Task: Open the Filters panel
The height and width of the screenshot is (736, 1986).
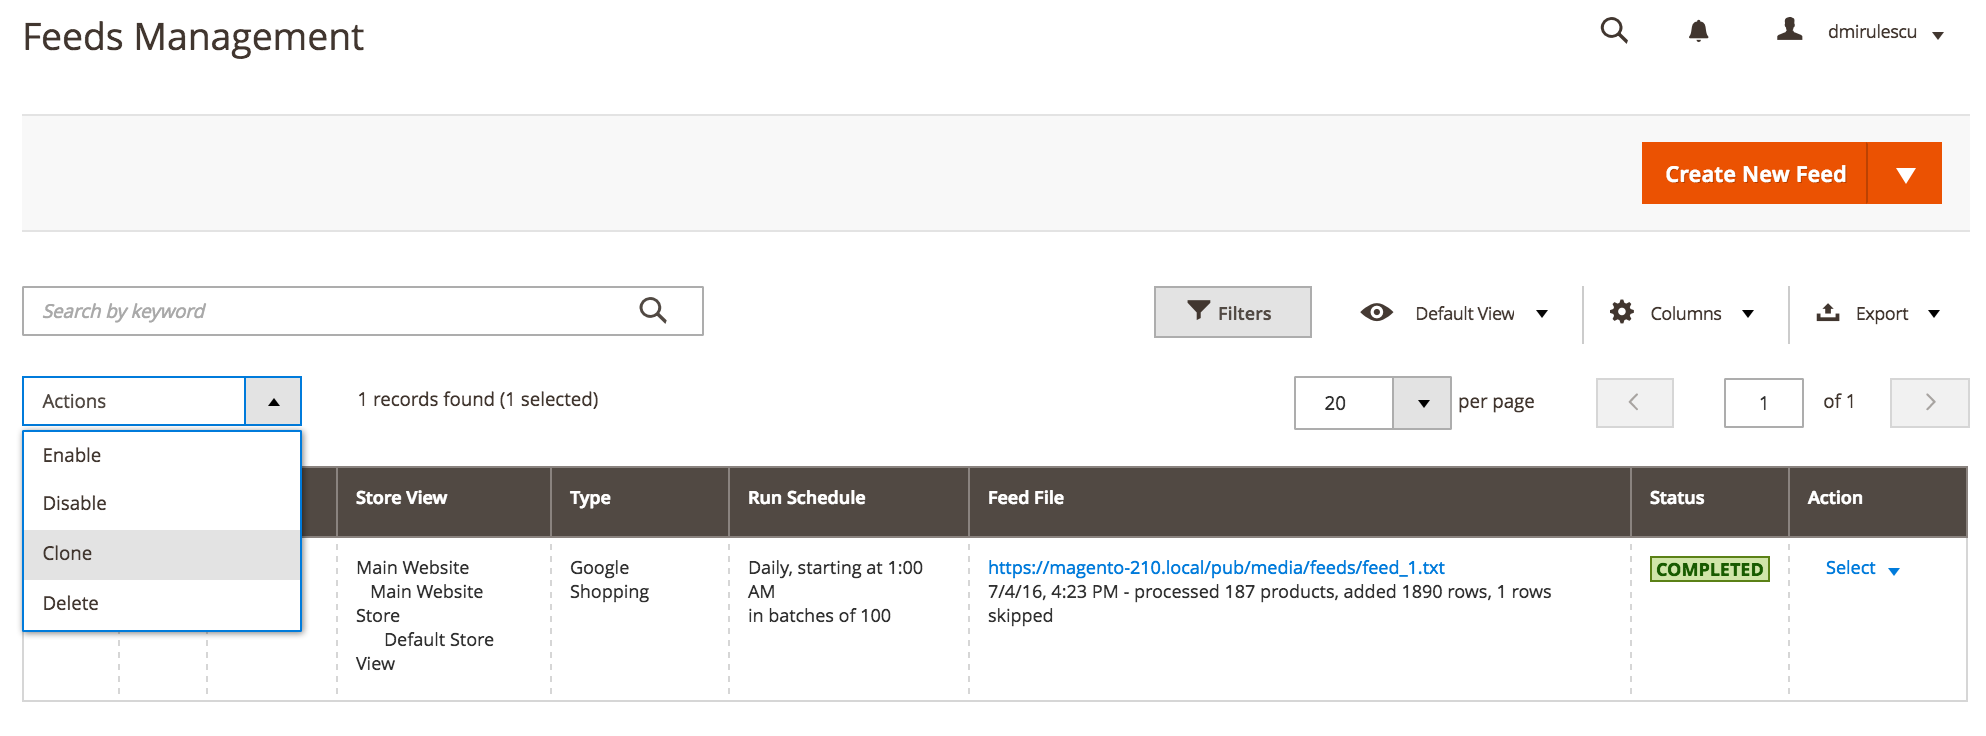Action: (1232, 312)
